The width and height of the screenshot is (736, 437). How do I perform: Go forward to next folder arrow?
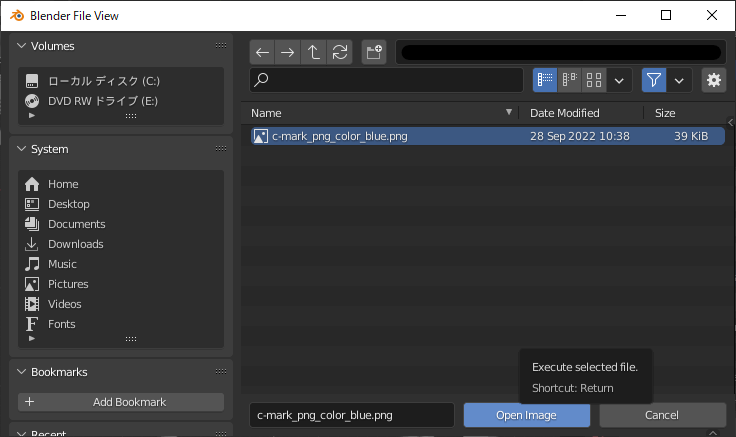(288, 52)
